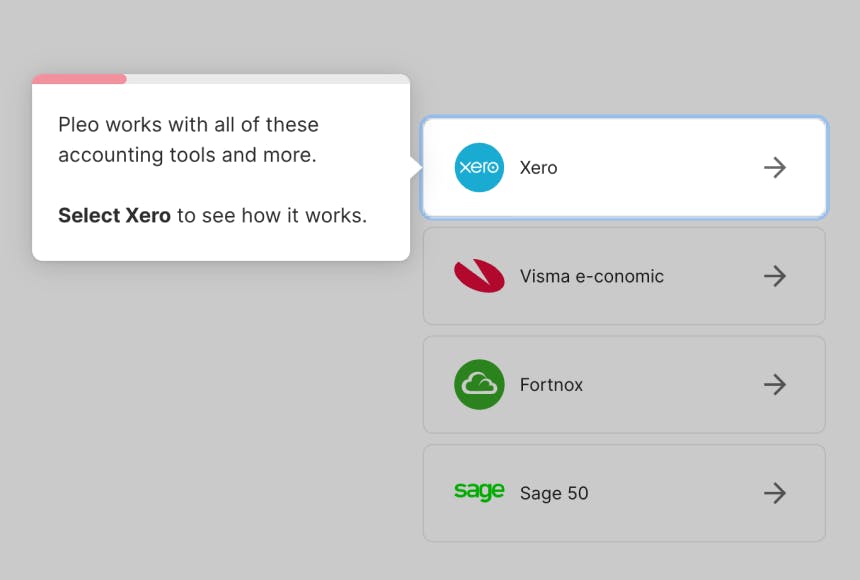Viewport: 860px width, 580px height.
Task: Click the blue Xero logo icon
Action: point(479,168)
